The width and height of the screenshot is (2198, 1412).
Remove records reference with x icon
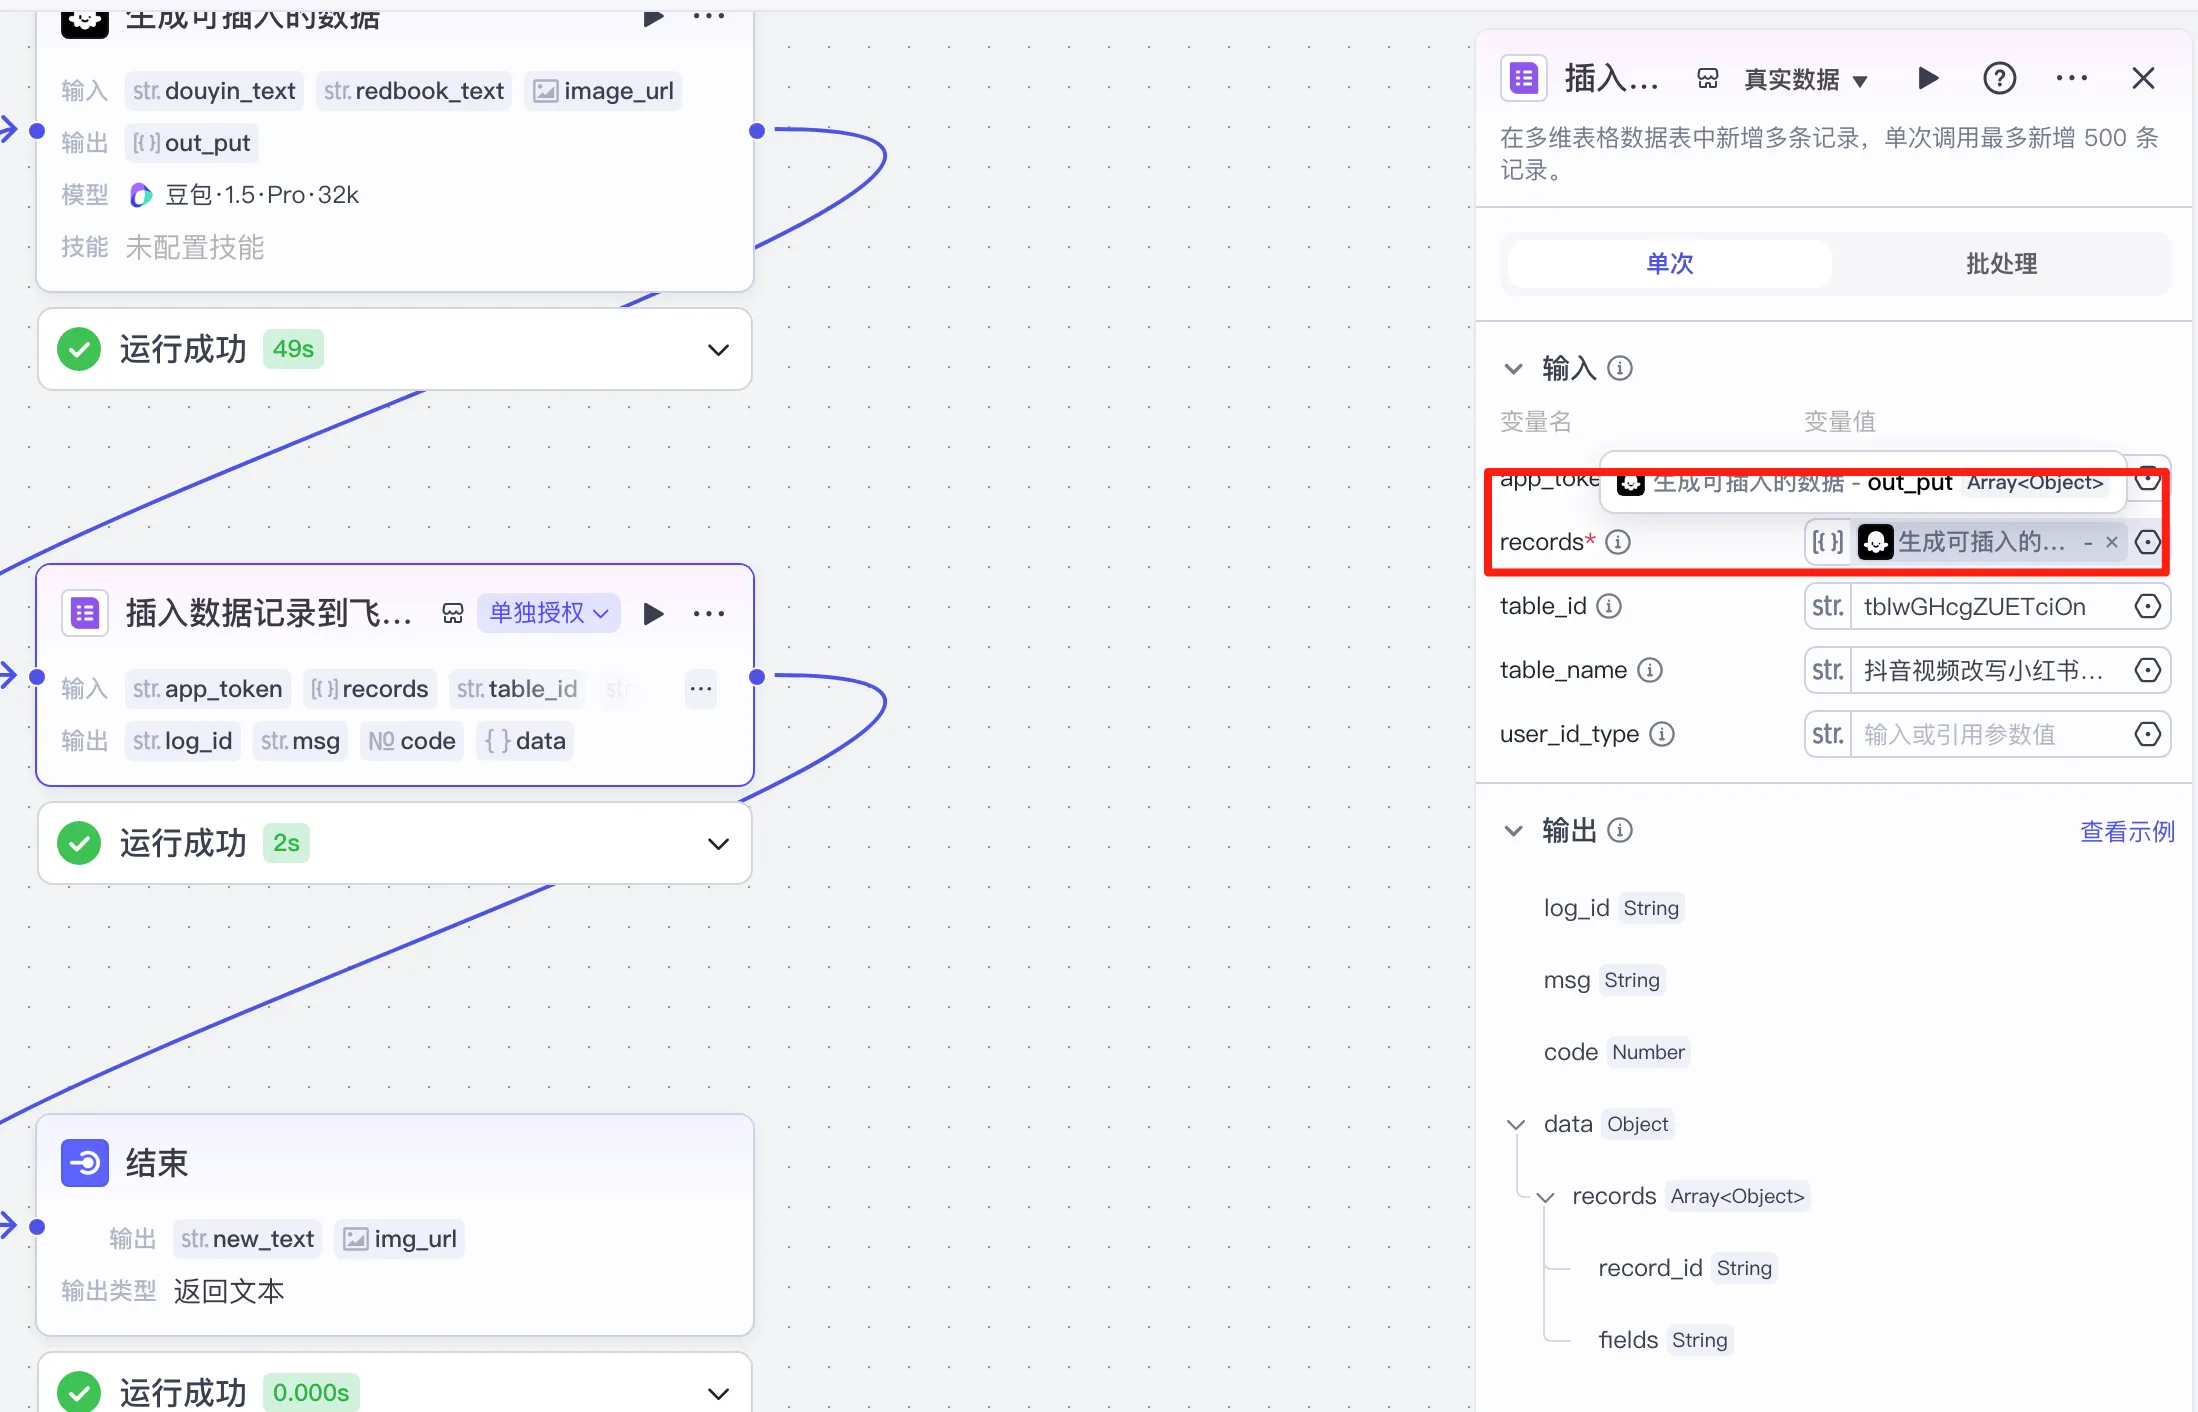point(2111,542)
